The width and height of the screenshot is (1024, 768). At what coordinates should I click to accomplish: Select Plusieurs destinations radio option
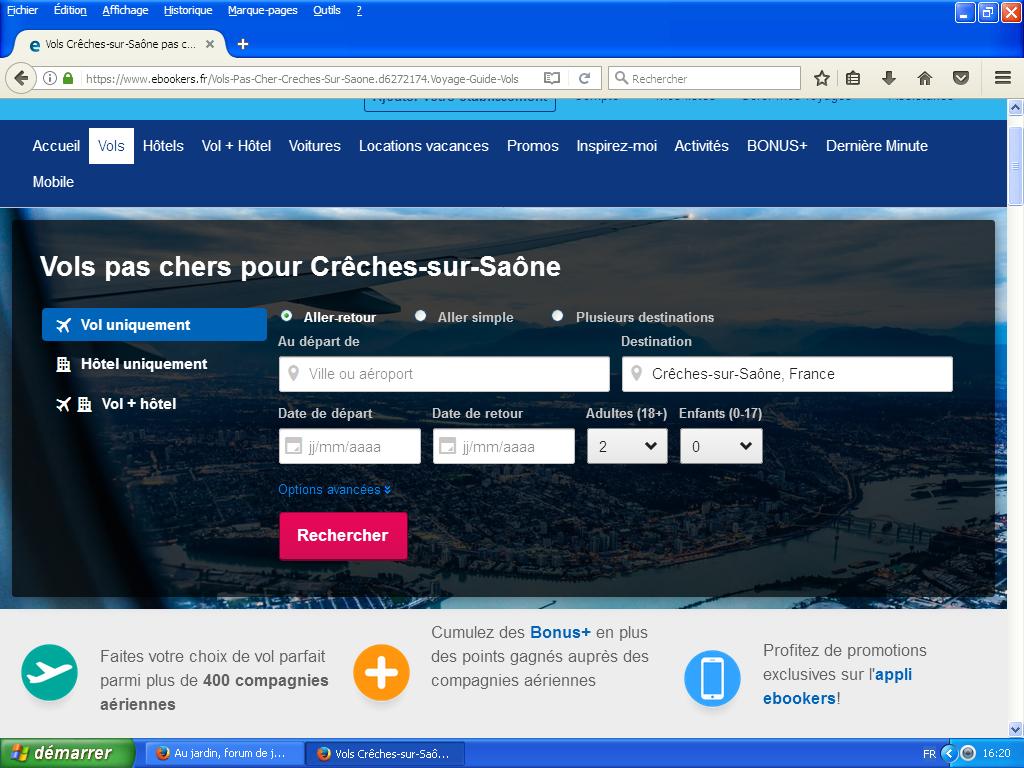click(558, 316)
